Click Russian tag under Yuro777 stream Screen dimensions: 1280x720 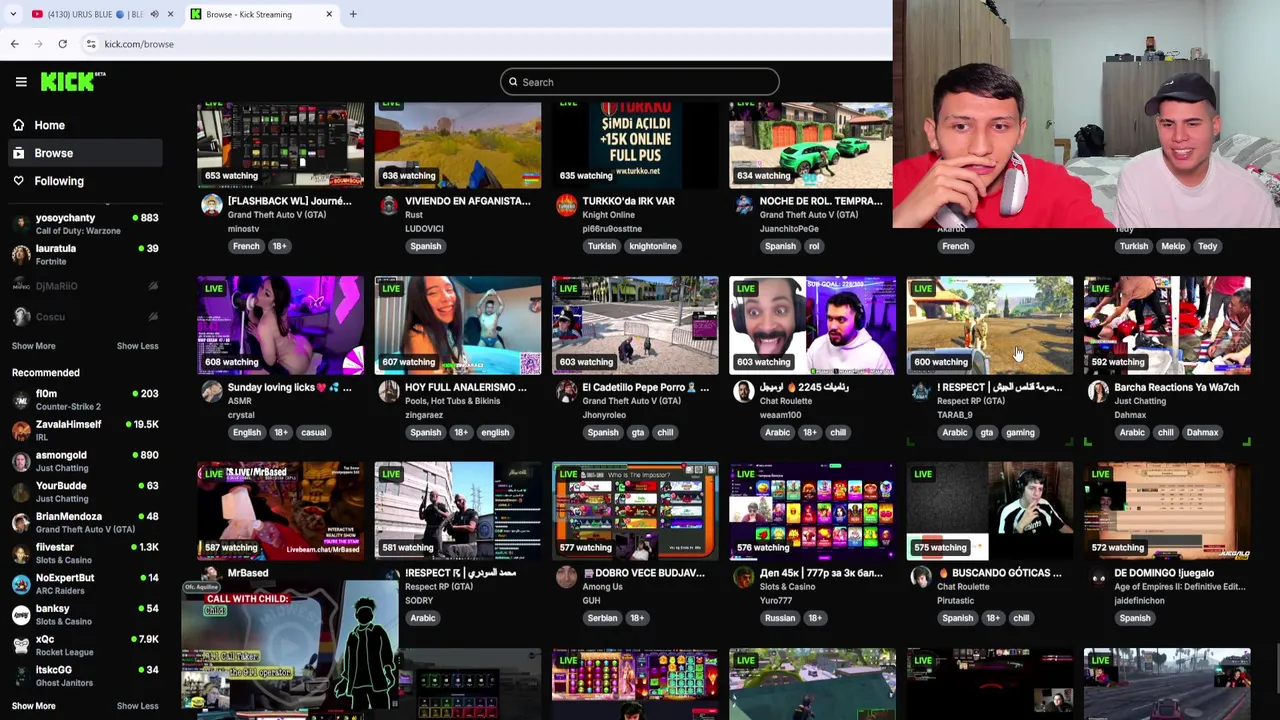(x=780, y=618)
